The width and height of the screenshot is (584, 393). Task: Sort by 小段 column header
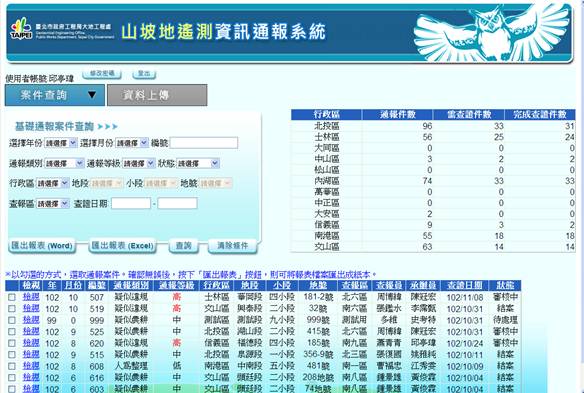point(282,286)
